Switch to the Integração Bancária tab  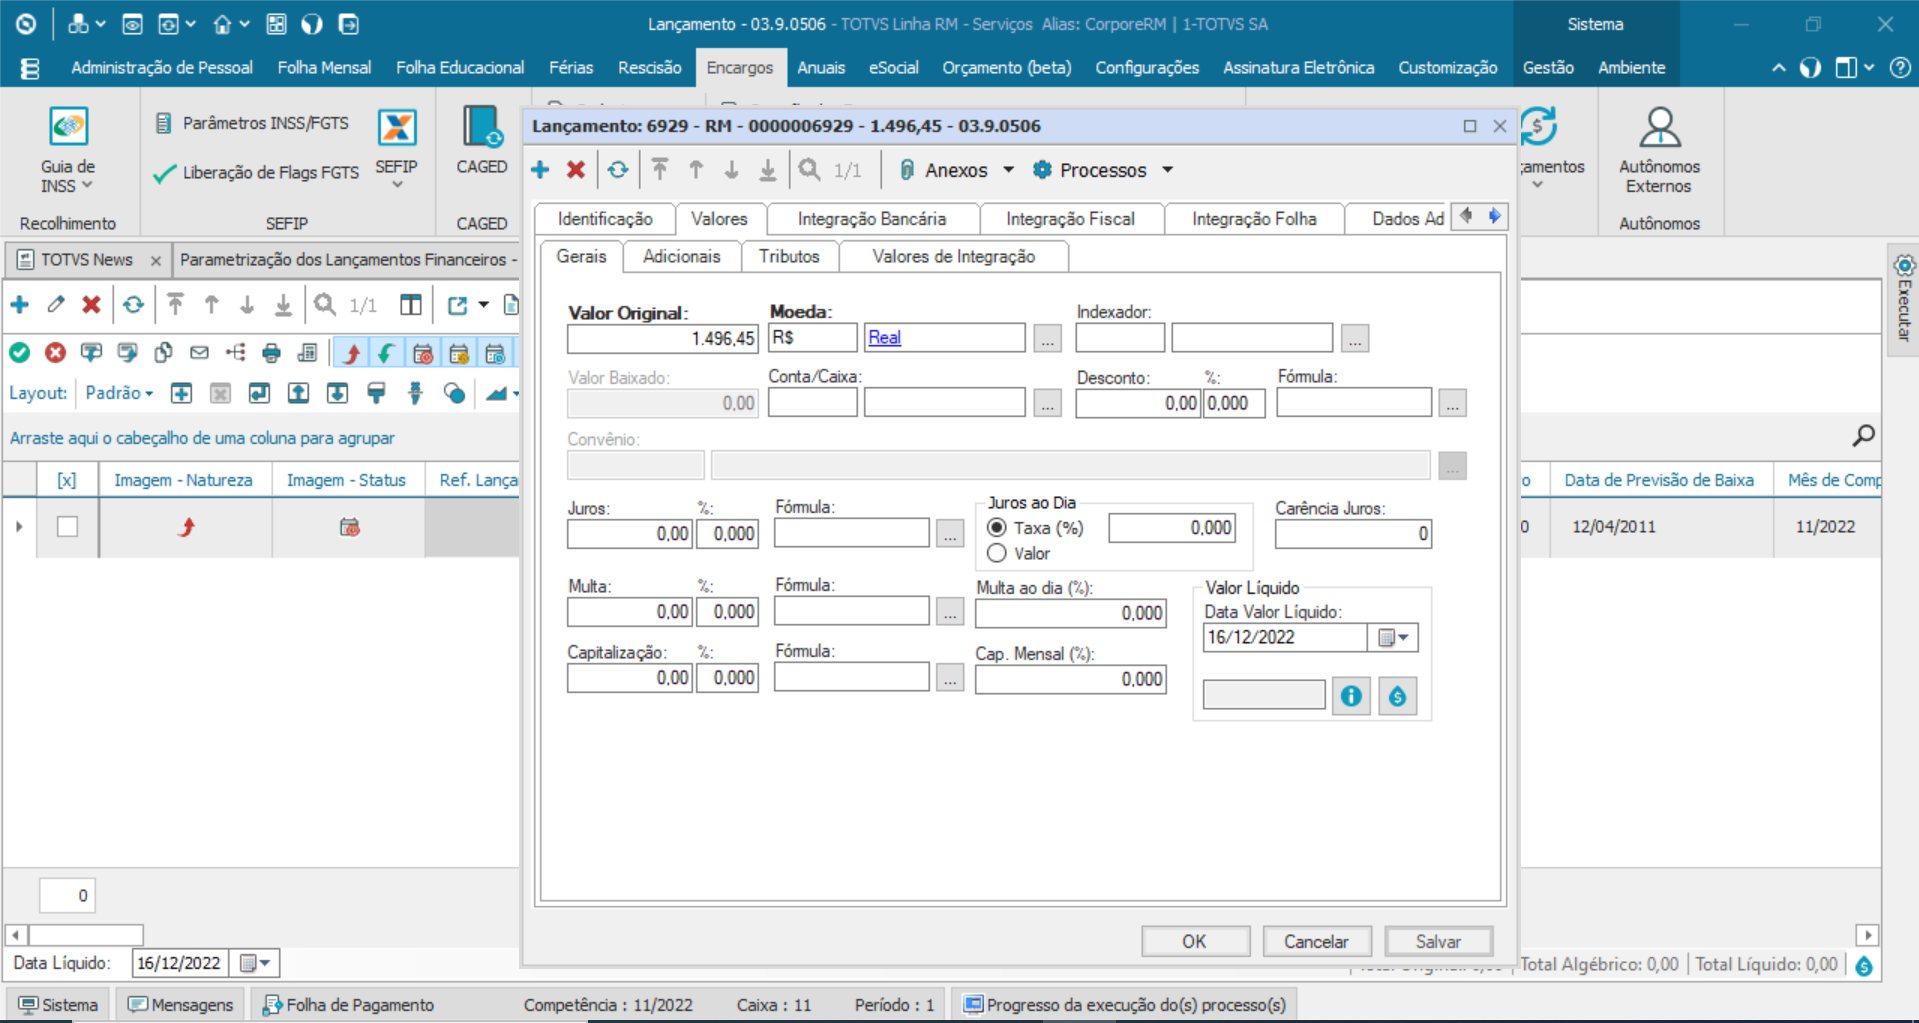871,219
